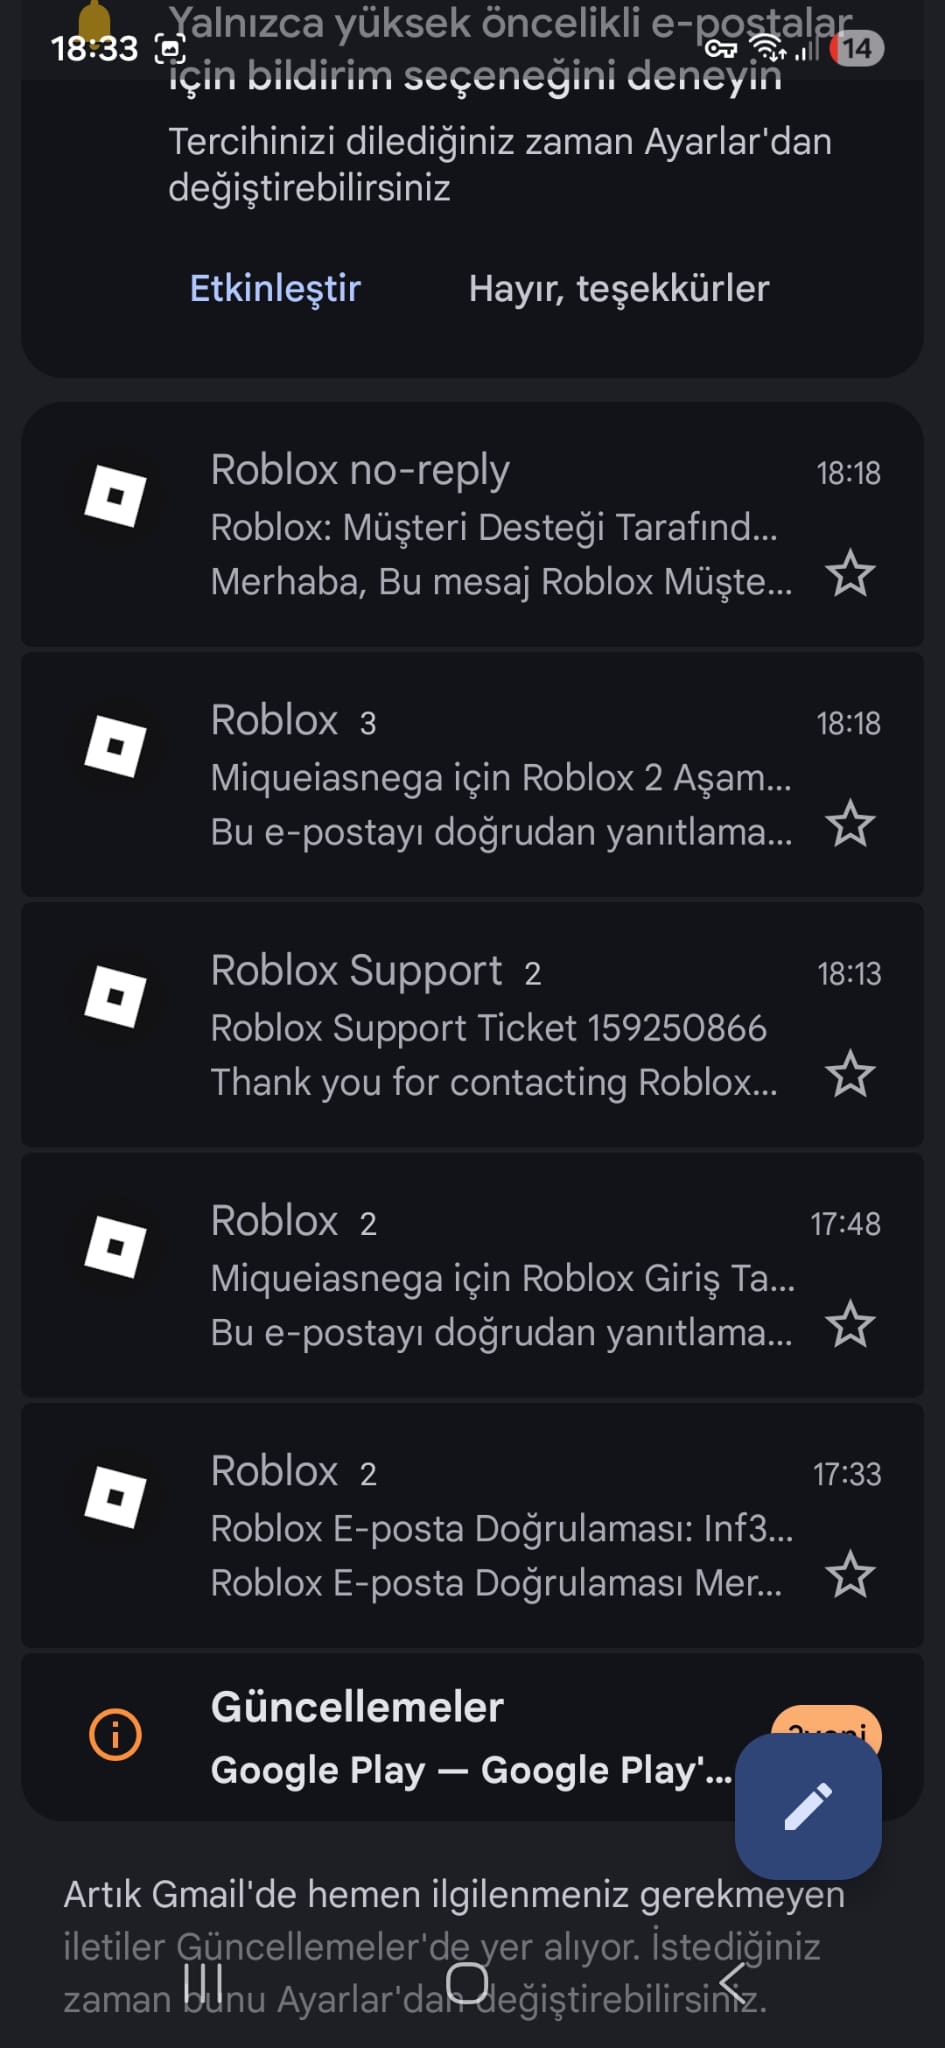
Task: Tap Roblox avatar of the 17:33 email
Action: 115,1497
